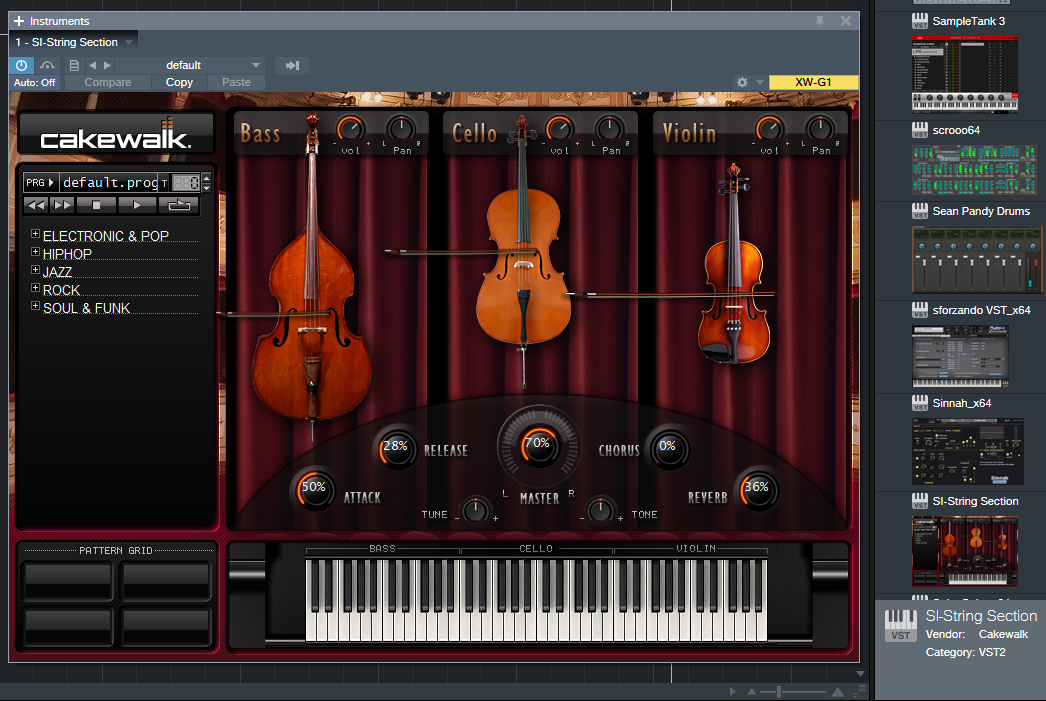This screenshot has width=1046, height=701.
Task: Toggle pattern loop button
Action: 179,205
